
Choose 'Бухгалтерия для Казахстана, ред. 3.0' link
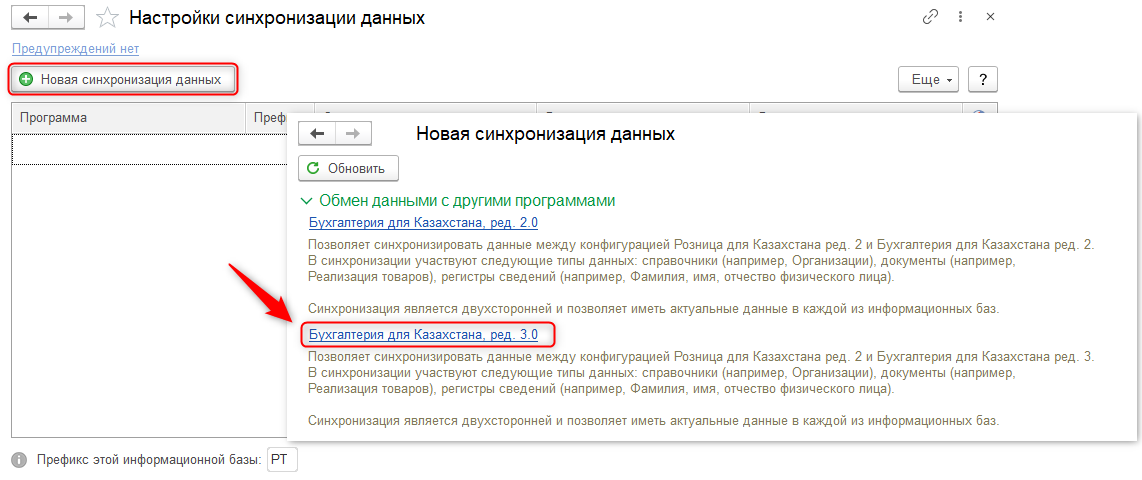[423, 334]
